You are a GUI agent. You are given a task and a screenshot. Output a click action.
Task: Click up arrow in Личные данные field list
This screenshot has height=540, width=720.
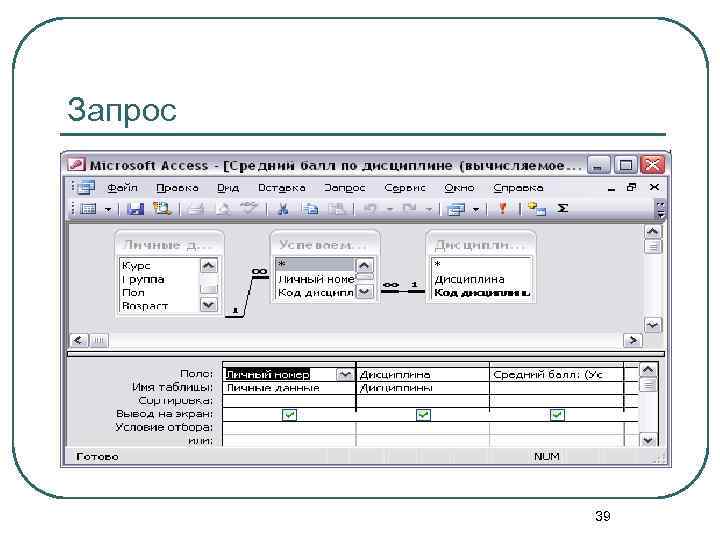208,265
